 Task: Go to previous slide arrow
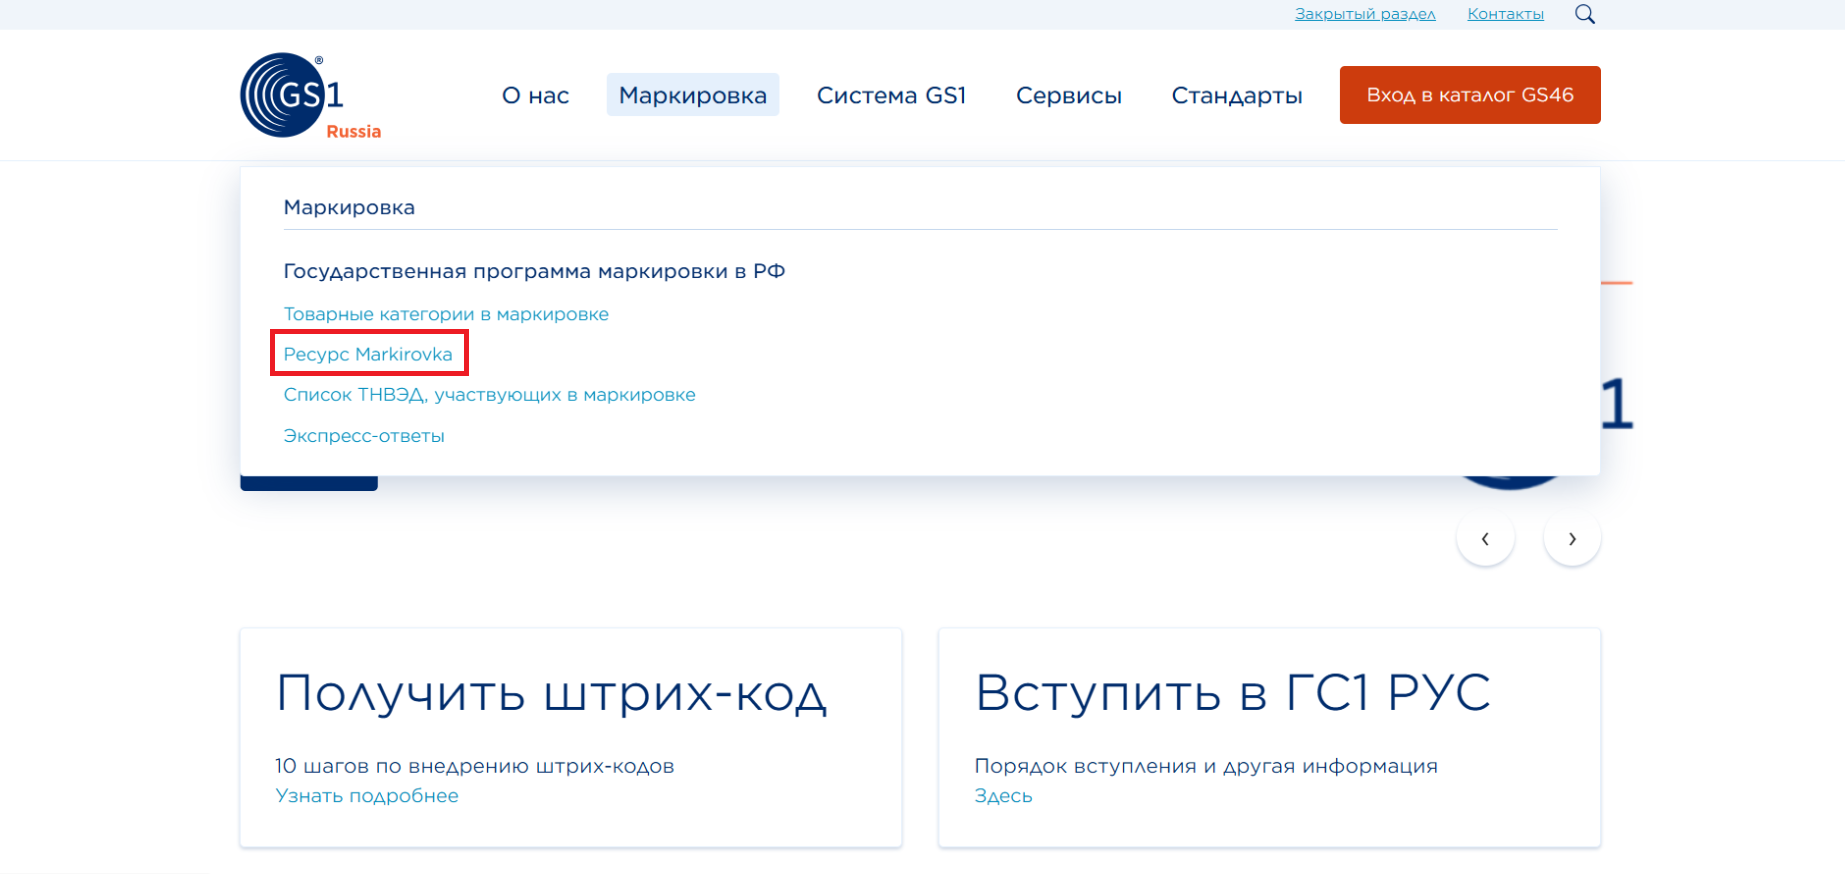[1485, 539]
